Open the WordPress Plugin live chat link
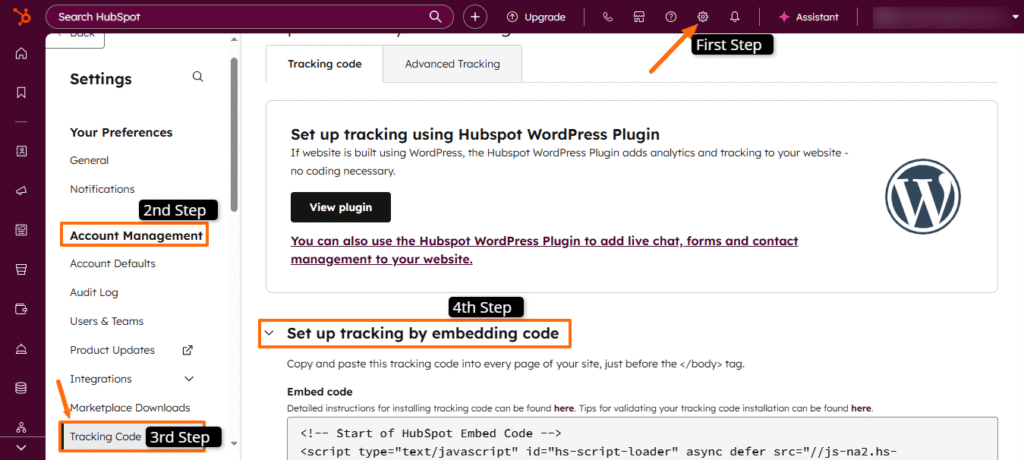1024x460 pixels. point(544,250)
